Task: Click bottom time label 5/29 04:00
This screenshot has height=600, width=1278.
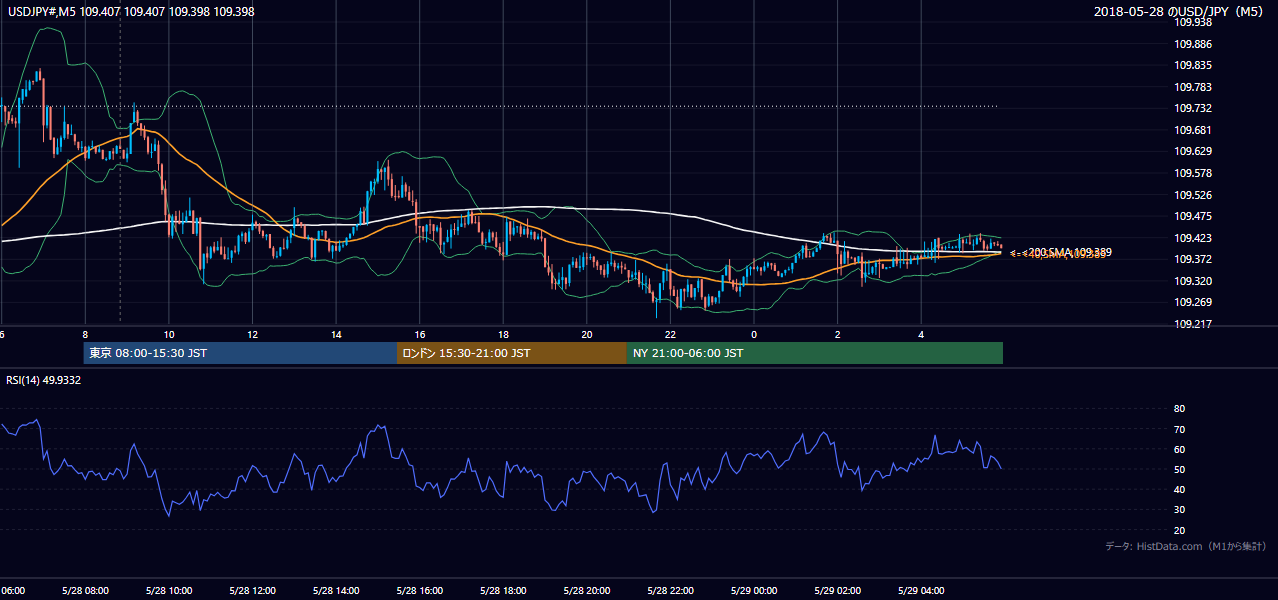Action: (x=921, y=590)
